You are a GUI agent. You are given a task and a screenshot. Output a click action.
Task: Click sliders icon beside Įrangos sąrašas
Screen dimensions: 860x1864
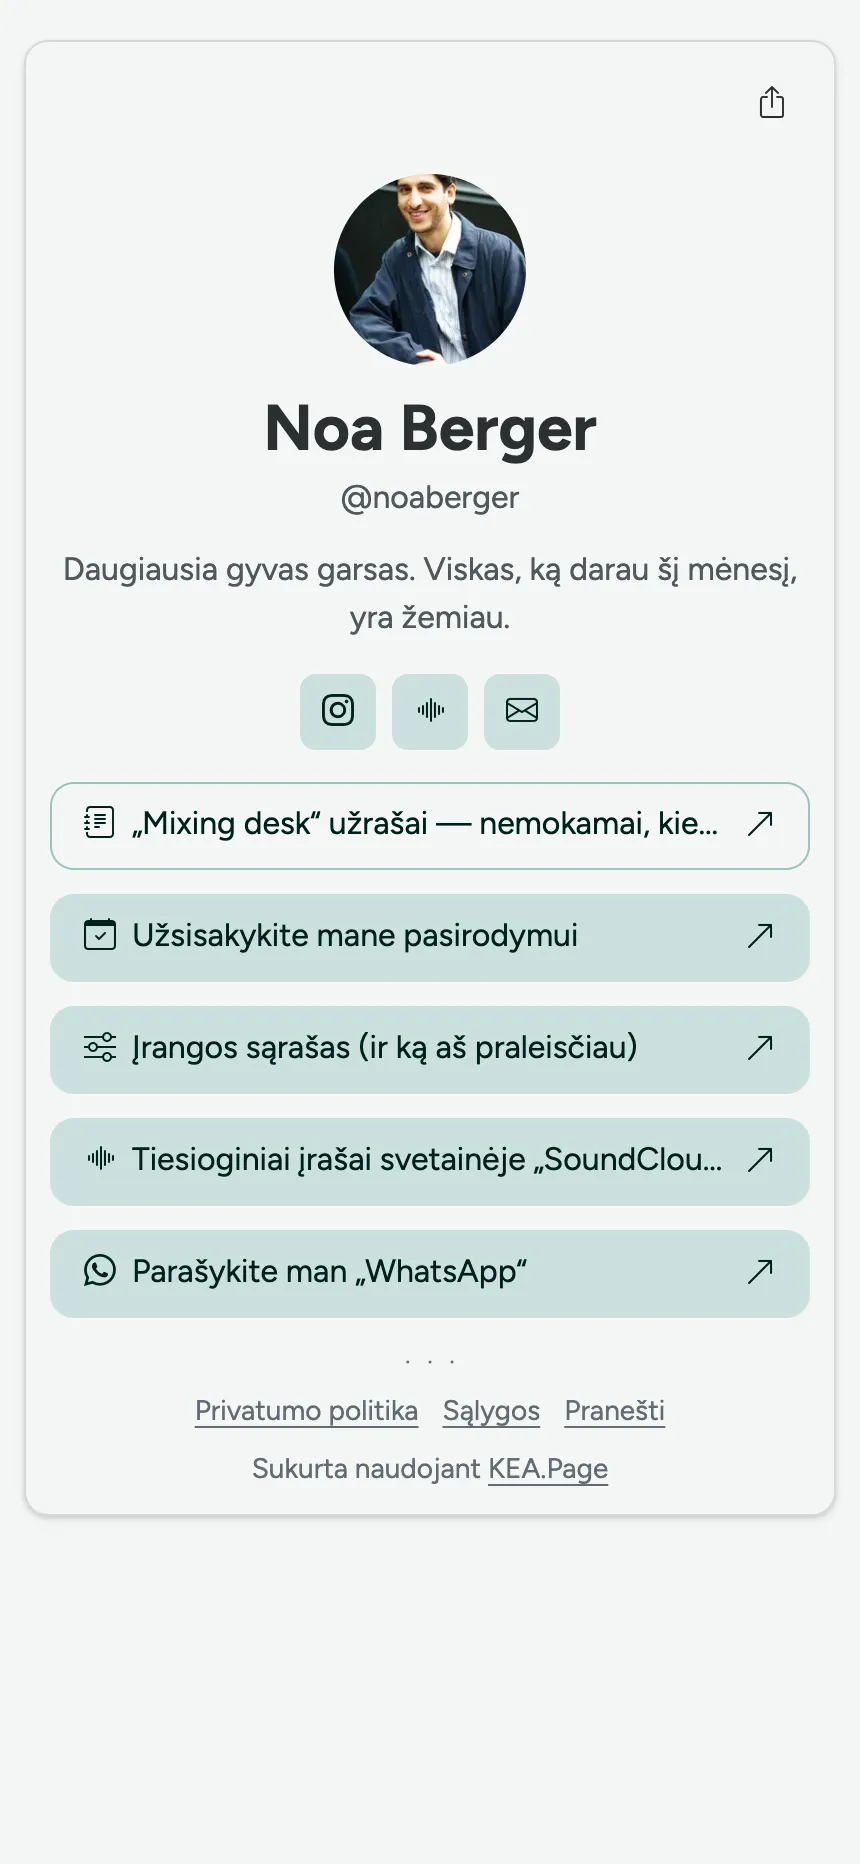tap(99, 1047)
